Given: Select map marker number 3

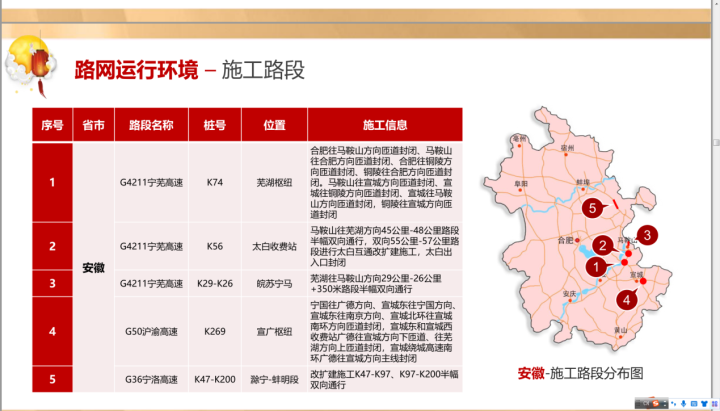Looking at the screenshot, I should [x=647, y=235].
